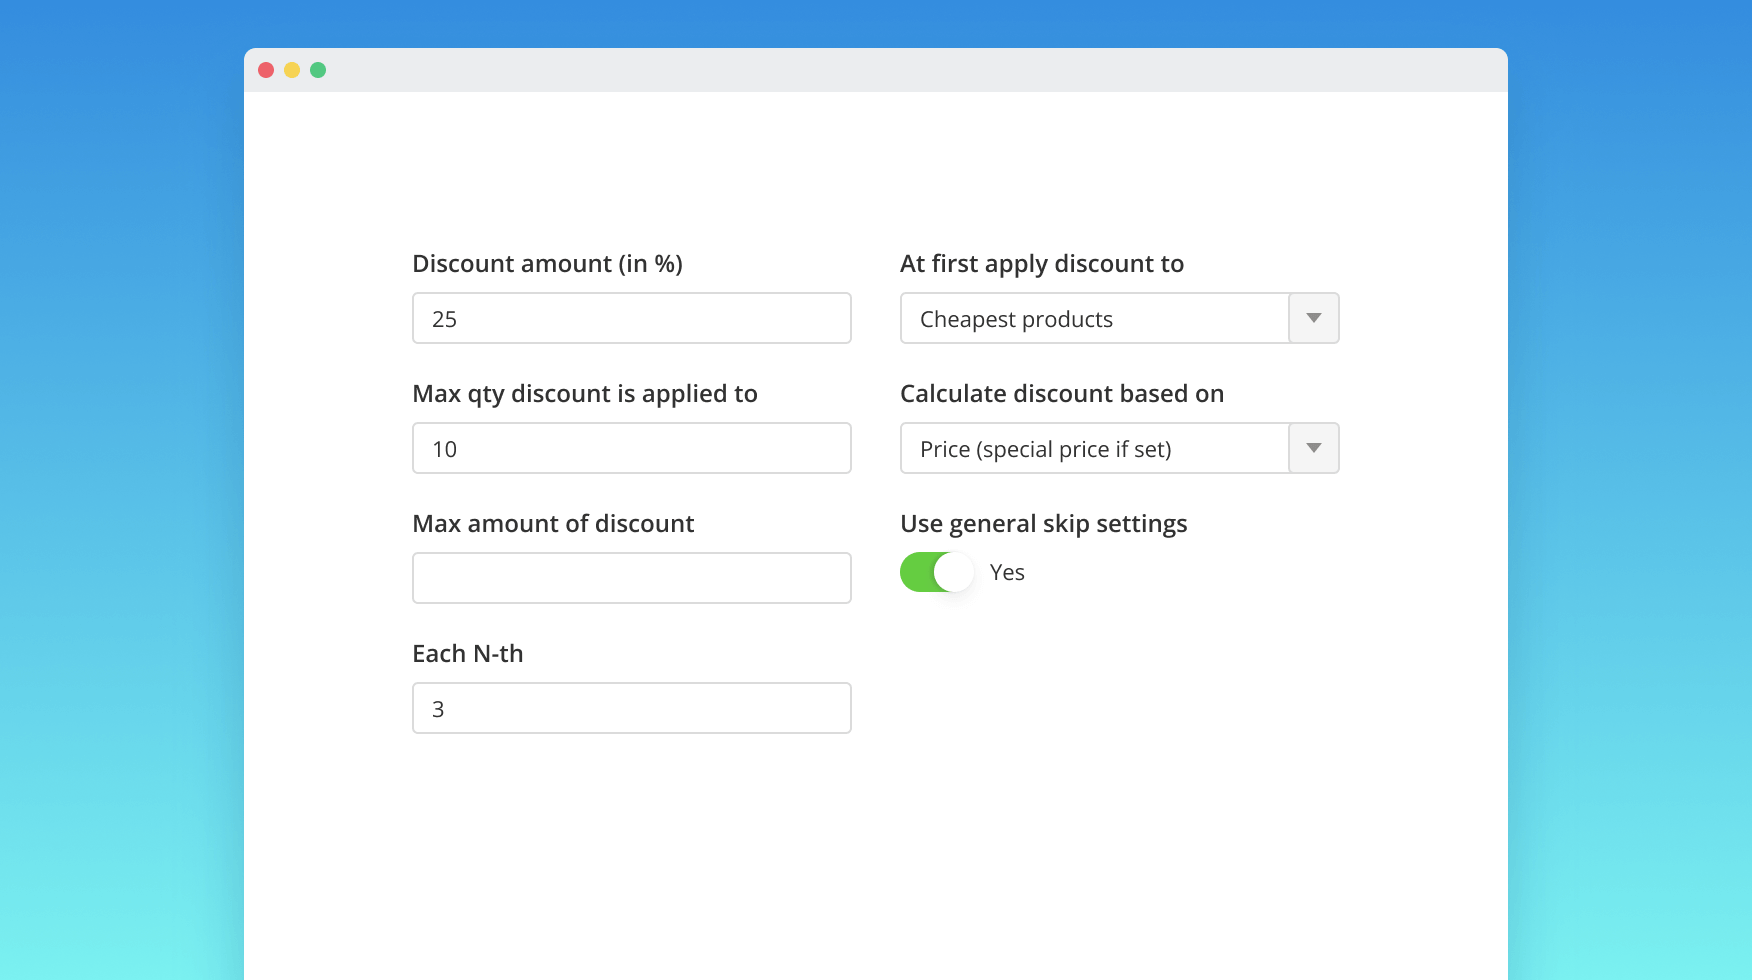The width and height of the screenshot is (1752, 980).
Task: Click the yellow minimize window button
Action: tap(292, 70)
